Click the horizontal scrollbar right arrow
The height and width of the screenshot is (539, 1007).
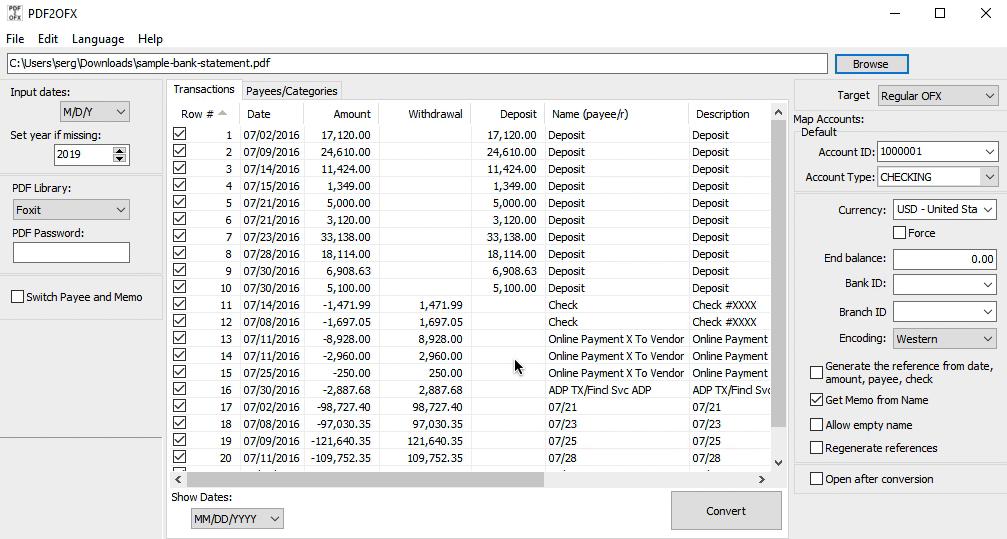[762, 479]
